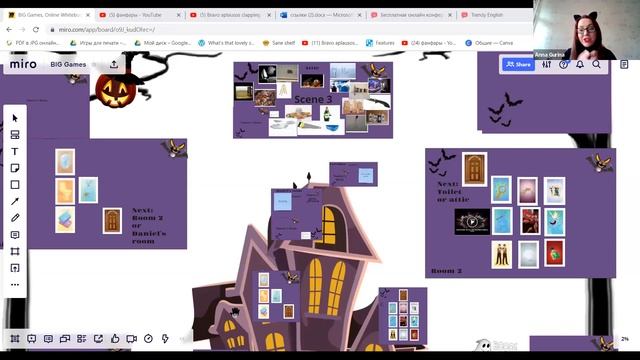Image resolution: width=640 pixels, height=360 pixels.
Task: Open the voting thumbs-up tool
Action: point(115,338)
